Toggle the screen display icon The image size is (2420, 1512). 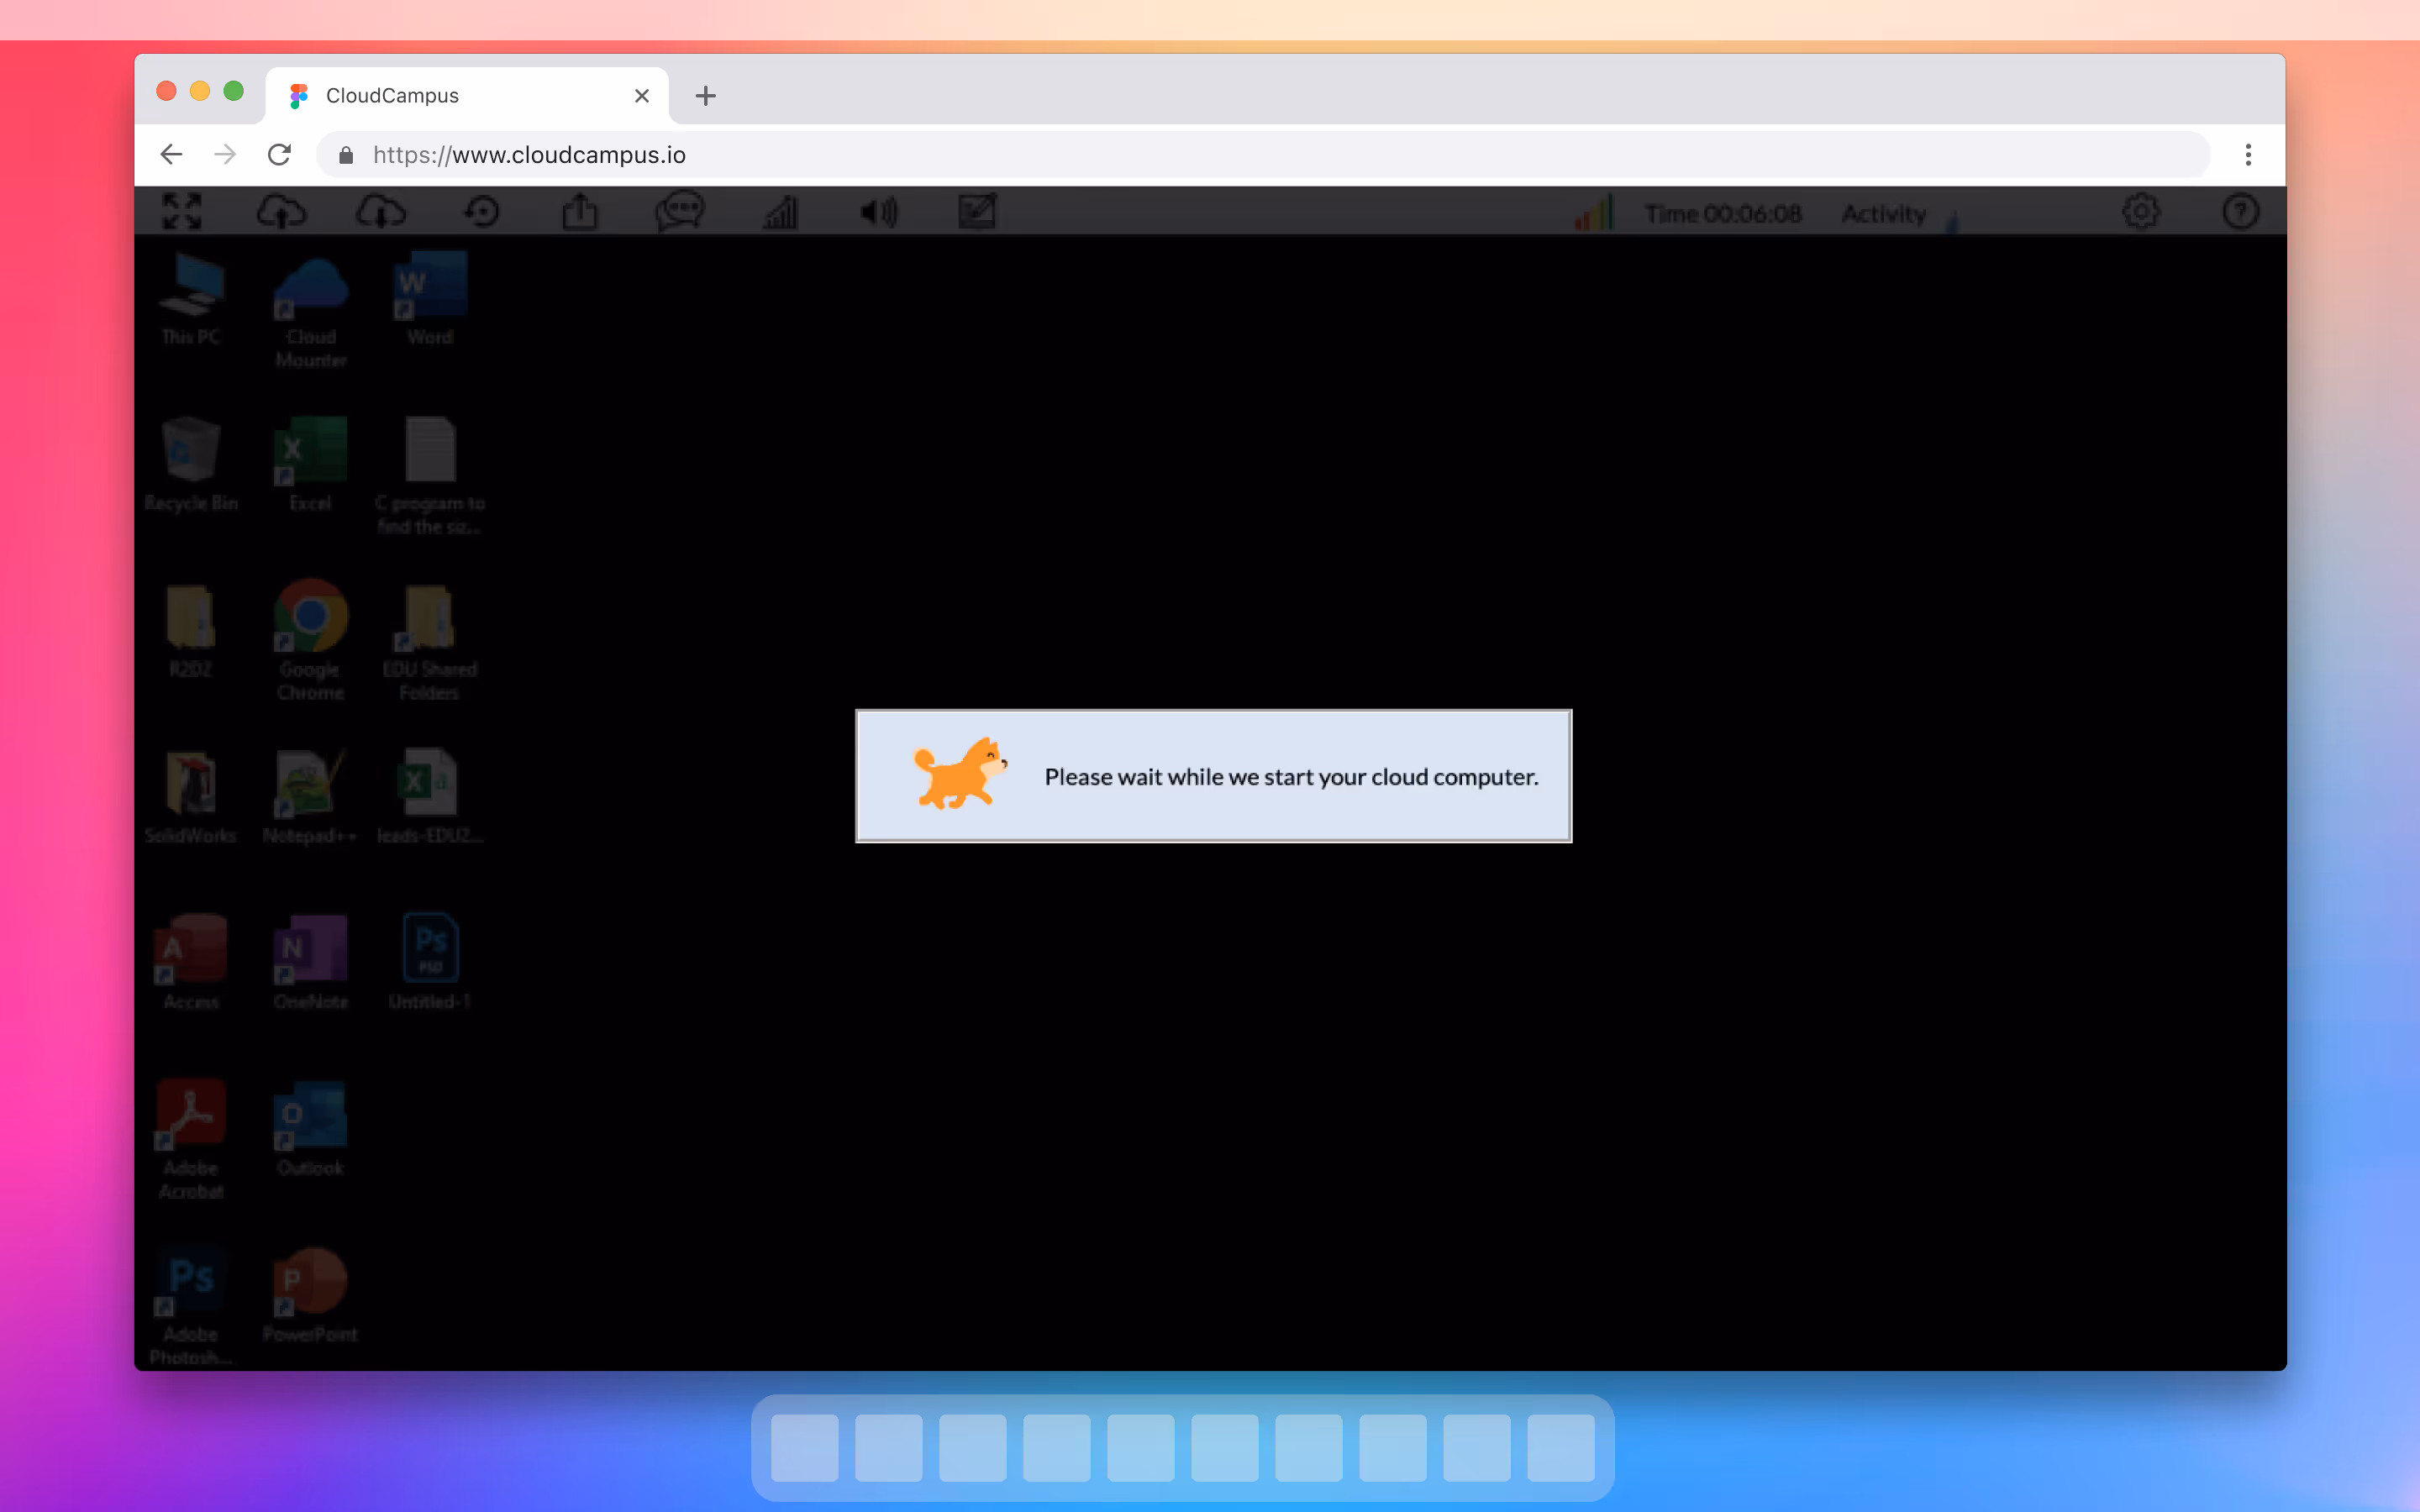click(x=976, y=211)
